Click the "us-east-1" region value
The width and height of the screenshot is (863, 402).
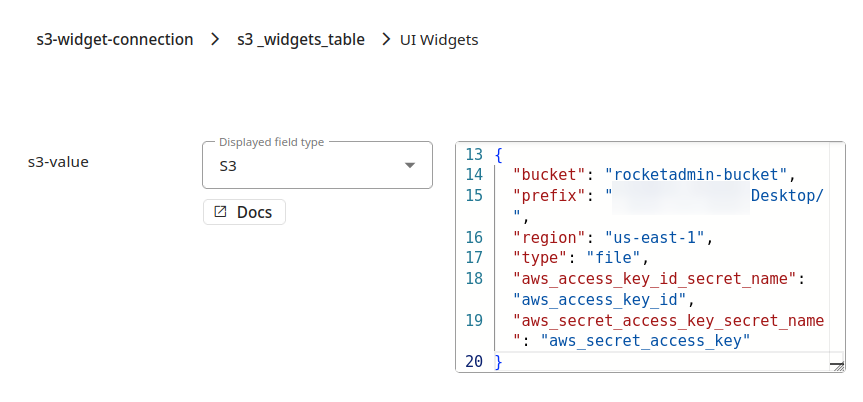pyautogui.click(x=653, y=237)
